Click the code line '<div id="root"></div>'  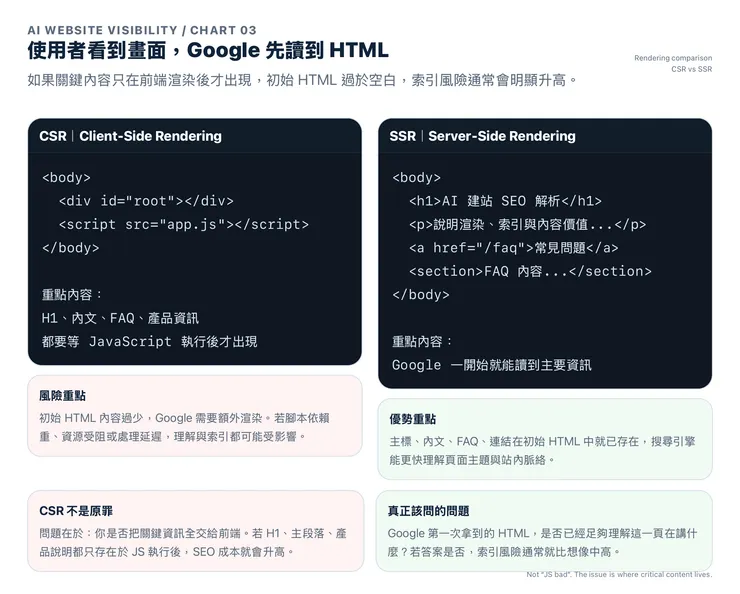[146, 201]
